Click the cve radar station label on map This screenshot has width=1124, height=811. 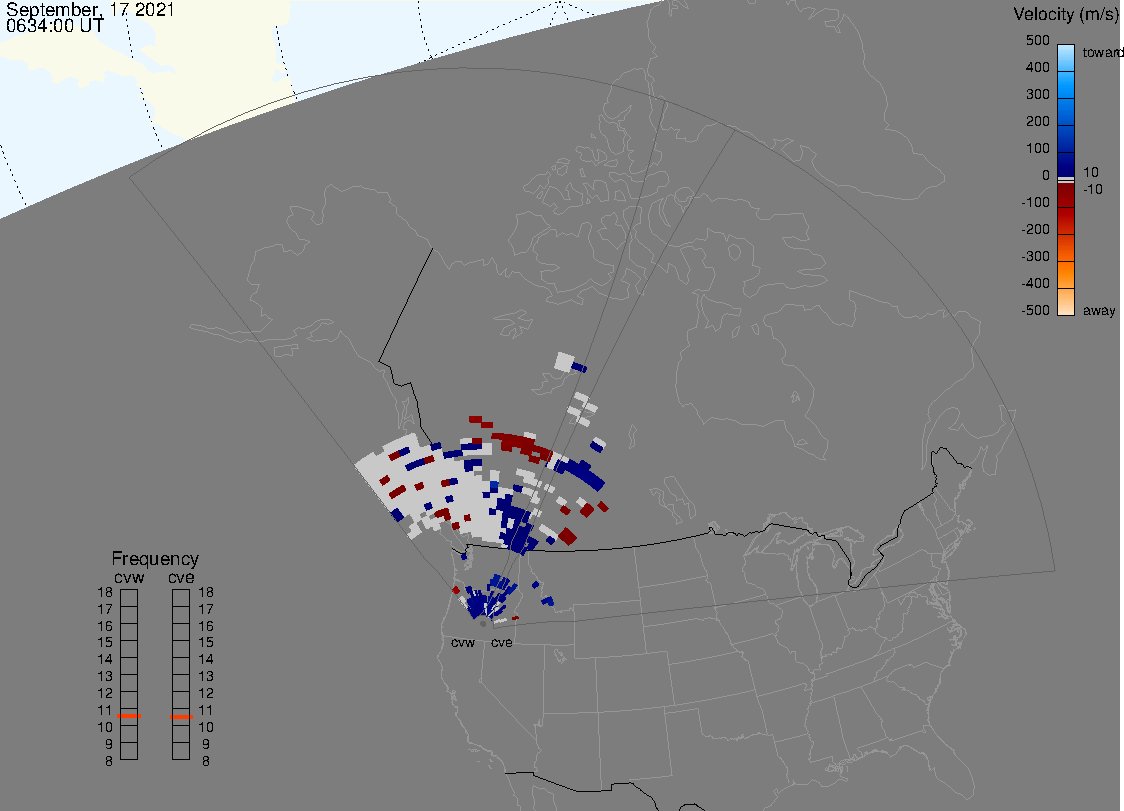coord(501,643)
